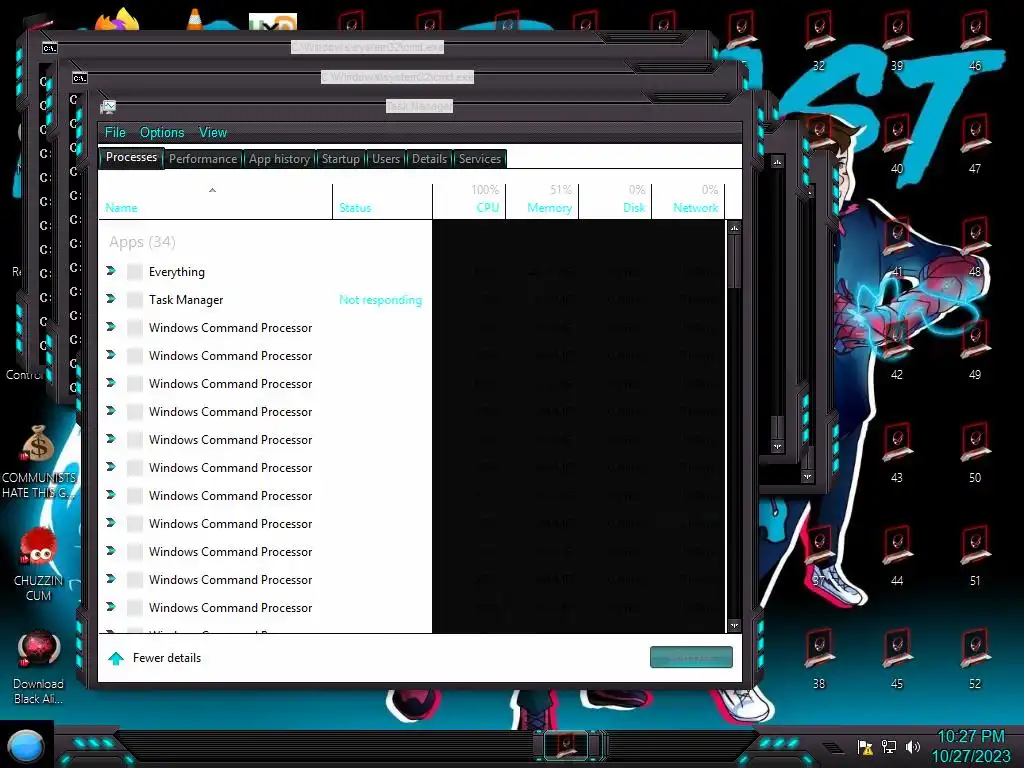The image size is (1024, 768).
Task: Open the Options menu
Action: click(162, 133)
